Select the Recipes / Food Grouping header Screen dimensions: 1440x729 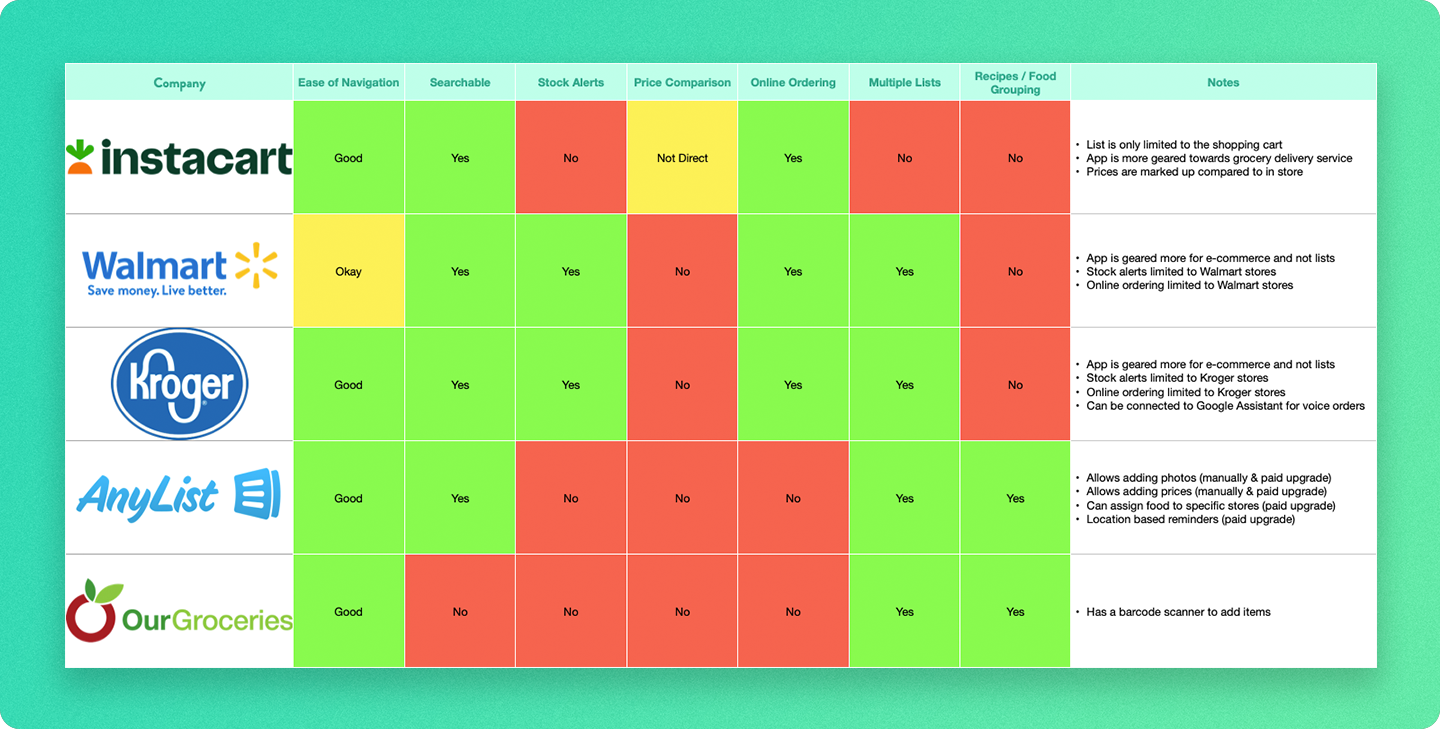pyautogui.click(x=1015, y=83)
